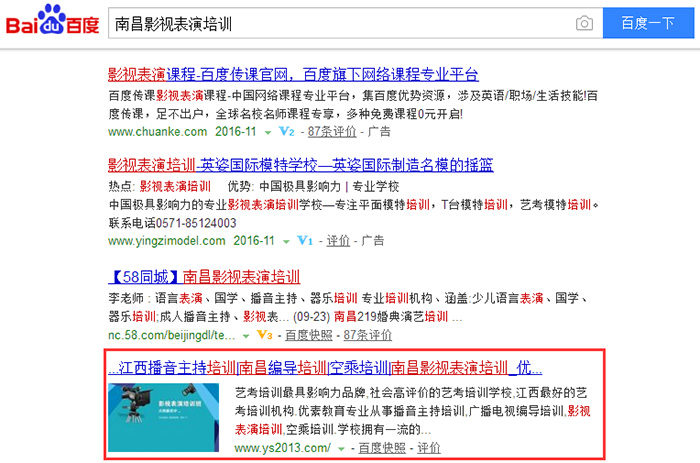Open 江西播音主持培训 result title link

point(325,367)
